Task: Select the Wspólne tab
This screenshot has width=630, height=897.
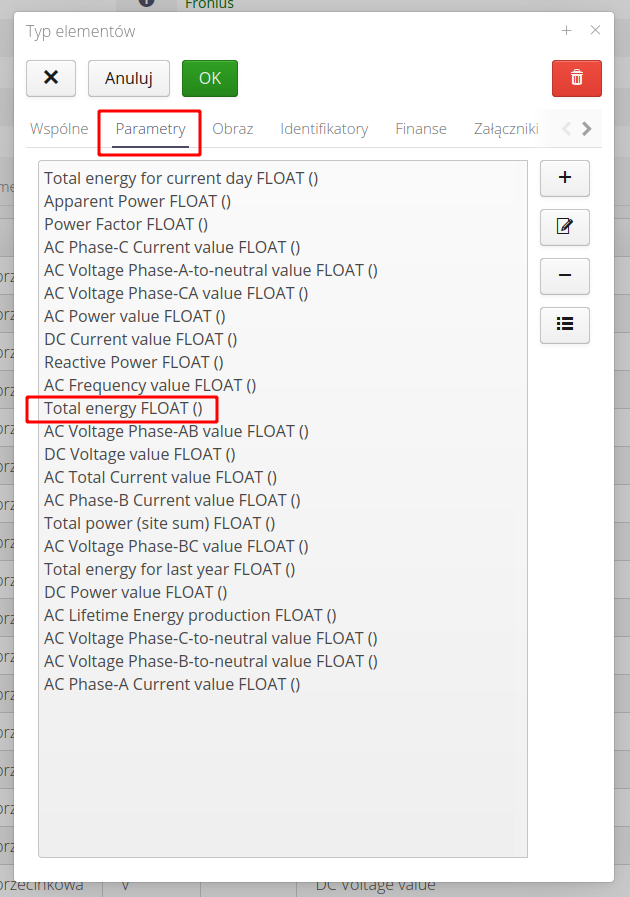Action: (59, 128)
